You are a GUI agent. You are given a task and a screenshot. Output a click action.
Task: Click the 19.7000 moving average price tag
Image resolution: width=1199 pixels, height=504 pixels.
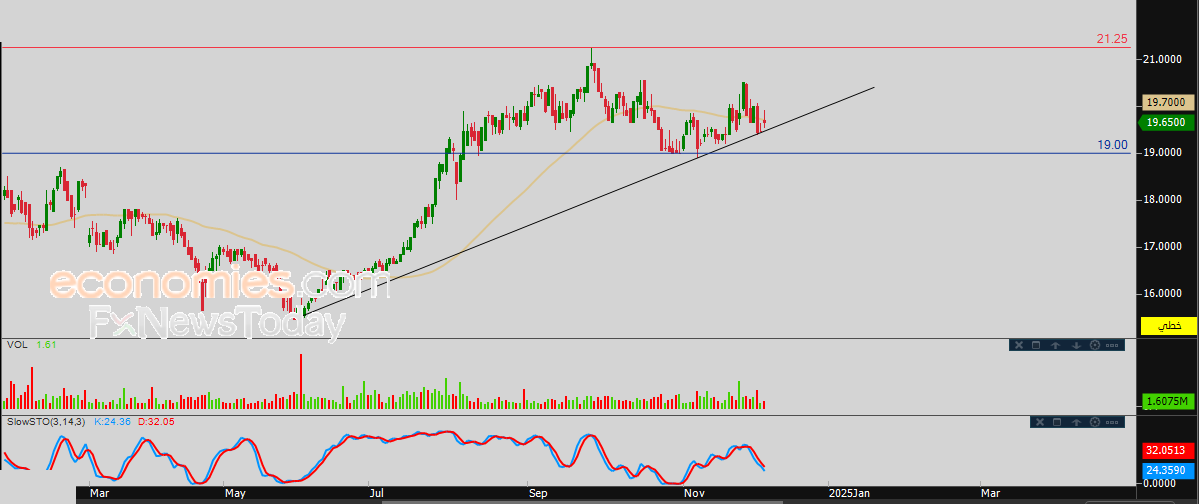(x=1167, y=102)
